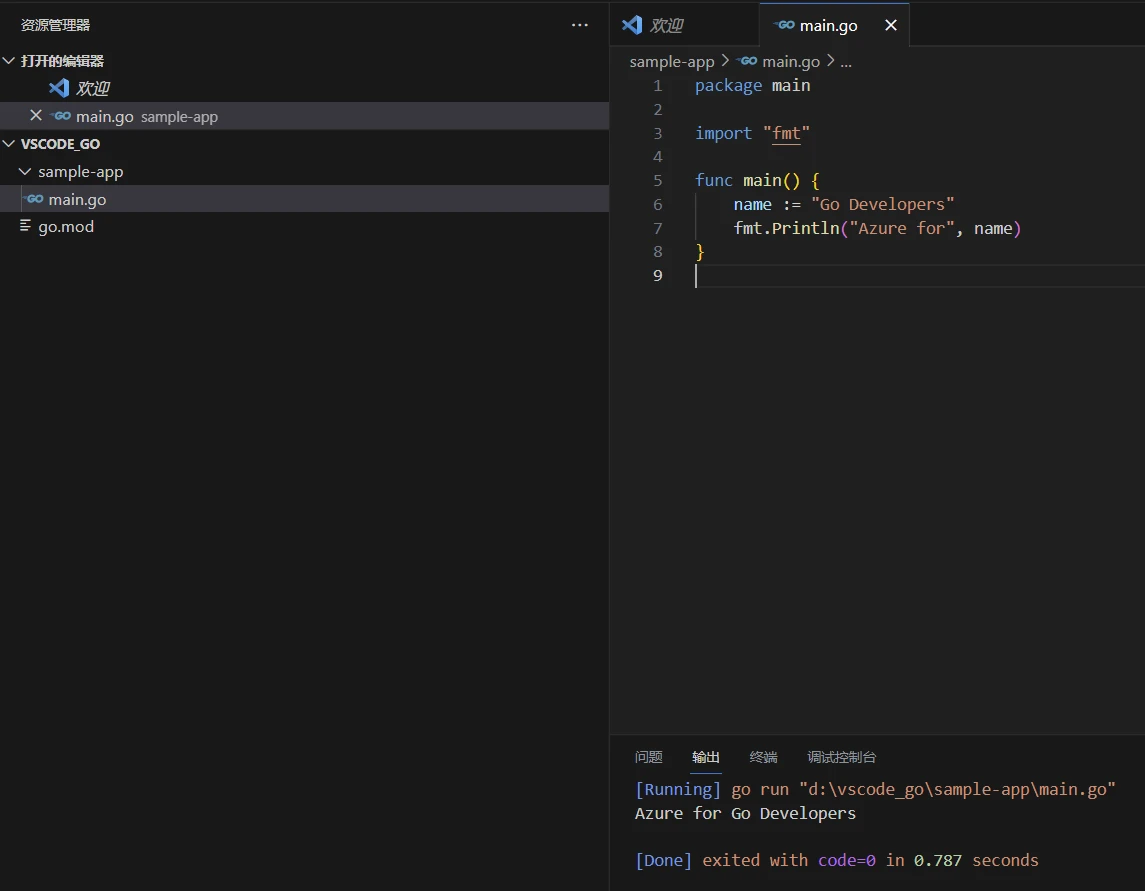
Task: Click the breadcrumb Go icon
Action: [x=747, y=61]
